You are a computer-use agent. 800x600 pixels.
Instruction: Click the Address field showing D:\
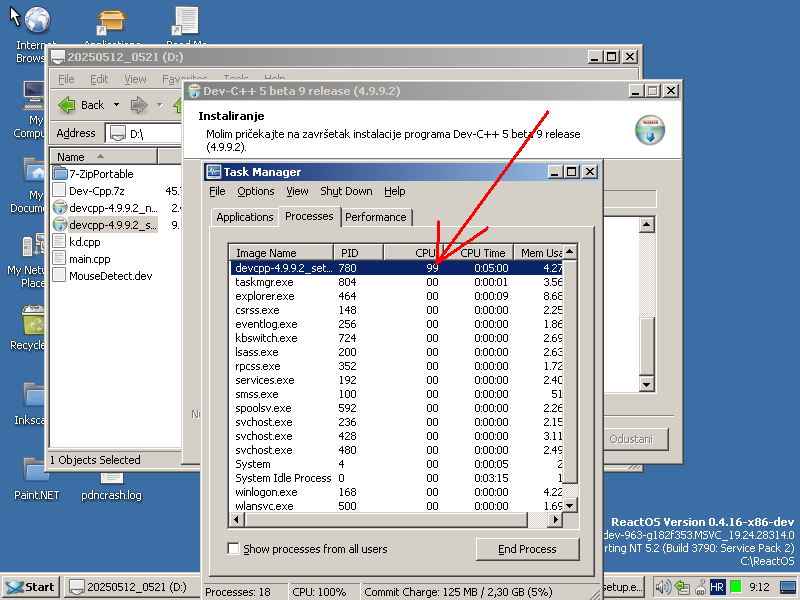145,134
